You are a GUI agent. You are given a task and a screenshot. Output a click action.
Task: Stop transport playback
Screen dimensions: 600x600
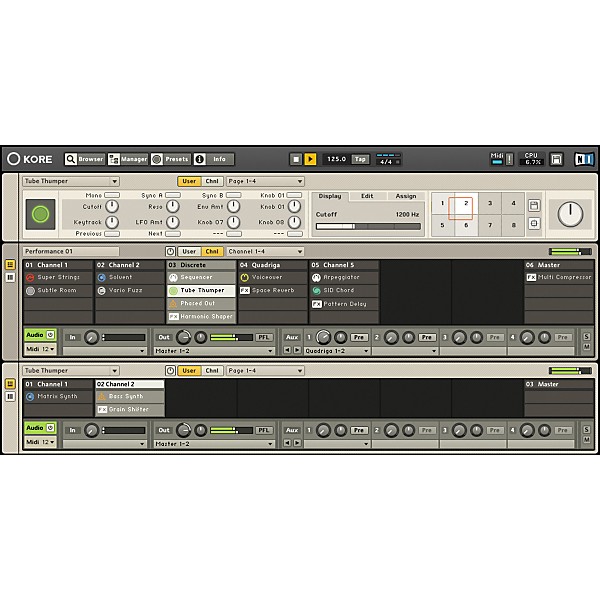pos(296,159)
